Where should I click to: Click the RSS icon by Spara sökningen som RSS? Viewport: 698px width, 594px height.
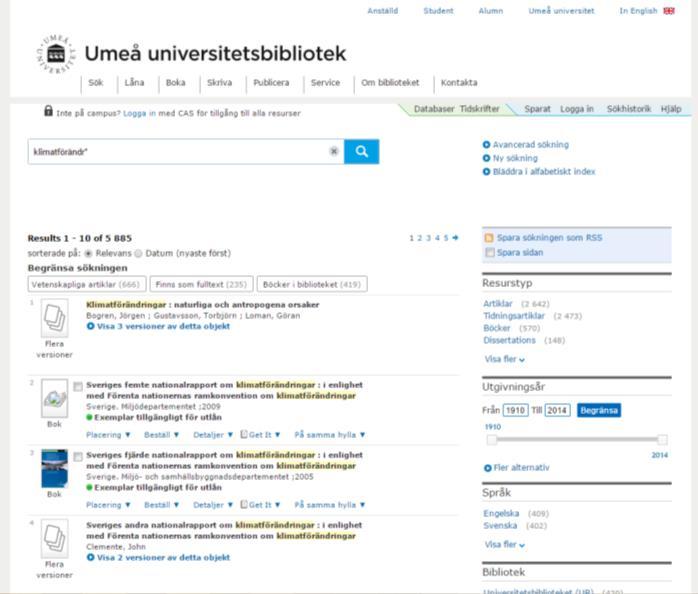coord(489,238)
